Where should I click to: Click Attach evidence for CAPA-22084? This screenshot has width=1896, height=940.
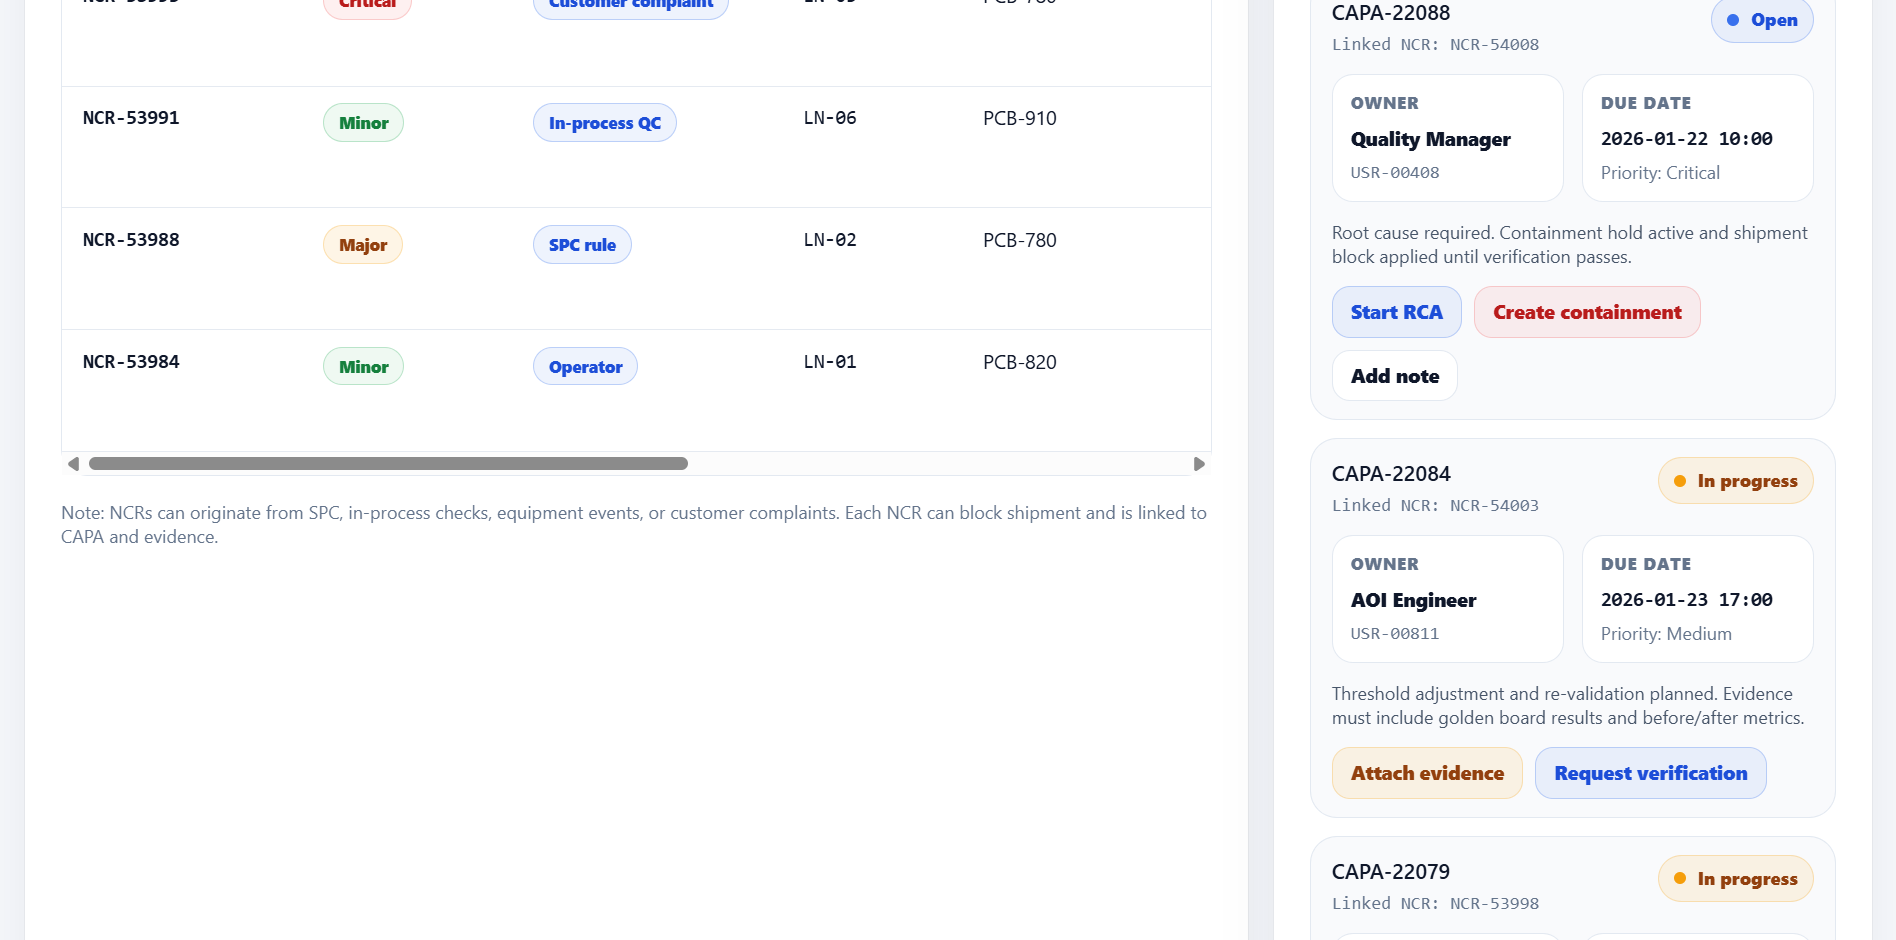pyautogui.click(x=1427, y=773)
